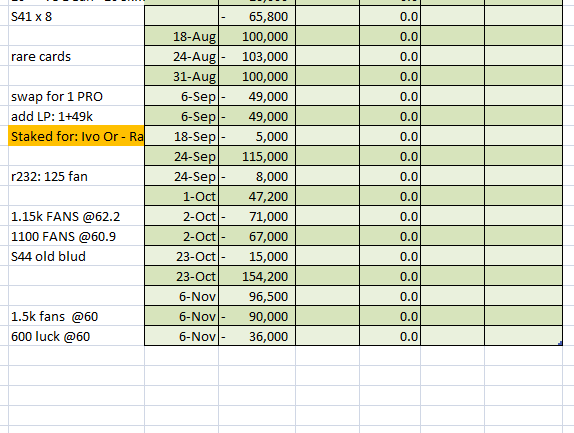
Task: Click the 'swap for 1 PRO' cell
Action: (x=76, y=96)
